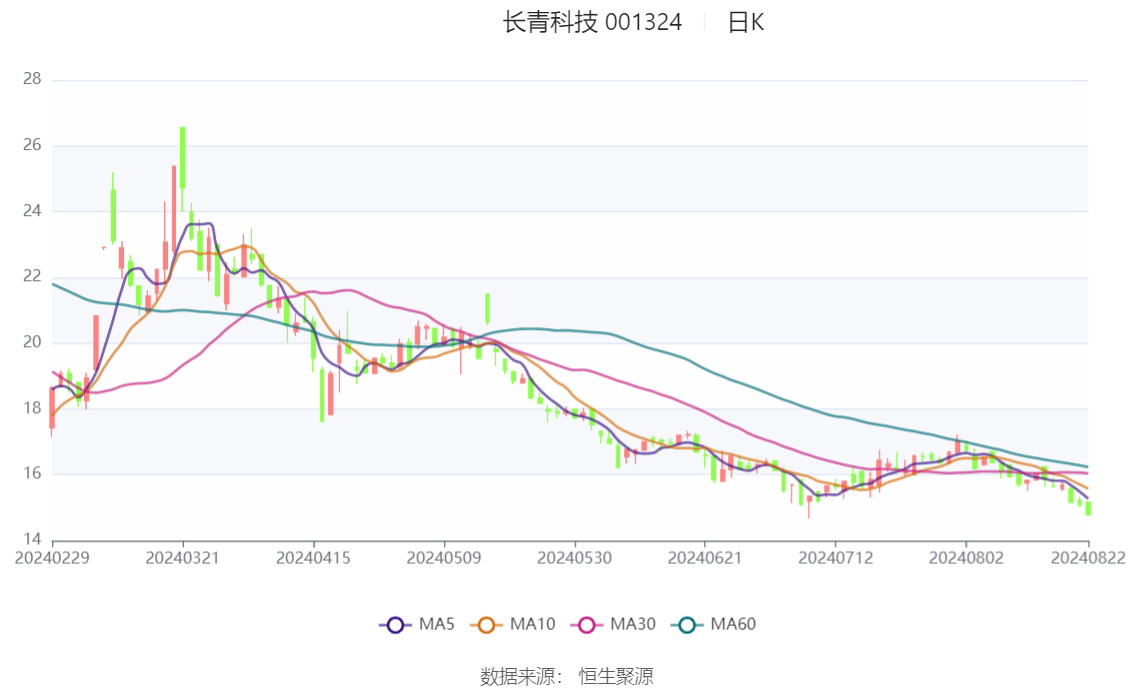
Task: Toggle the MA30 legend series
Action: (x=613, y=625)
